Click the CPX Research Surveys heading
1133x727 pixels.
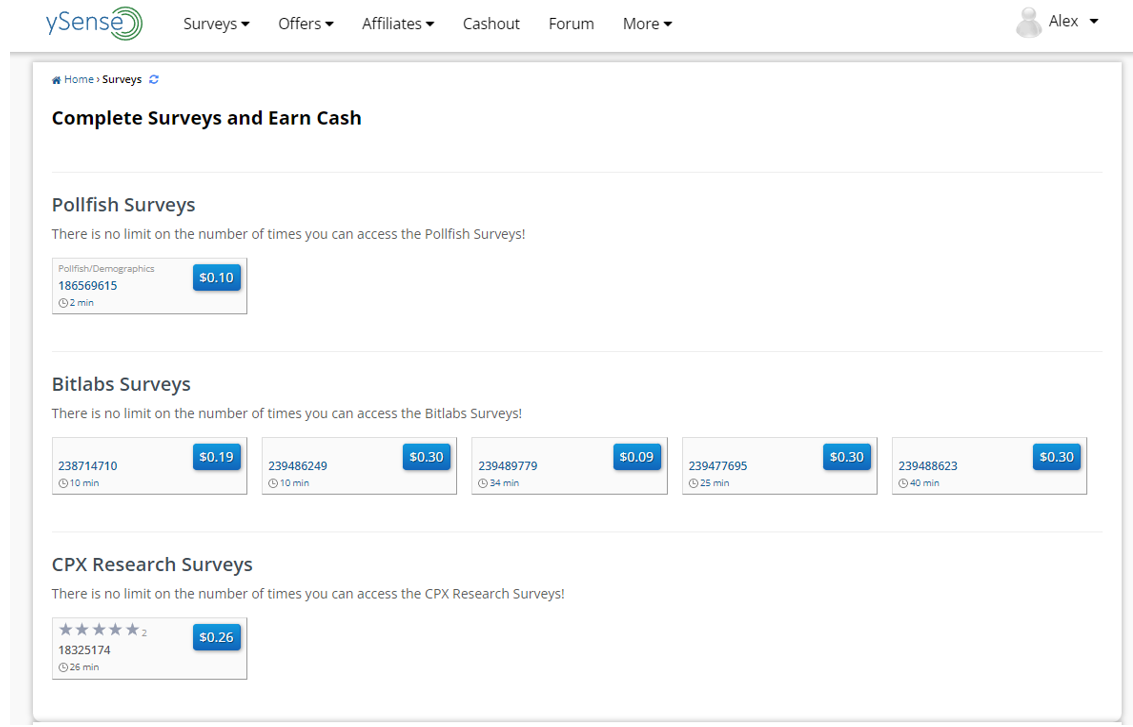click(x=152, y=564)
